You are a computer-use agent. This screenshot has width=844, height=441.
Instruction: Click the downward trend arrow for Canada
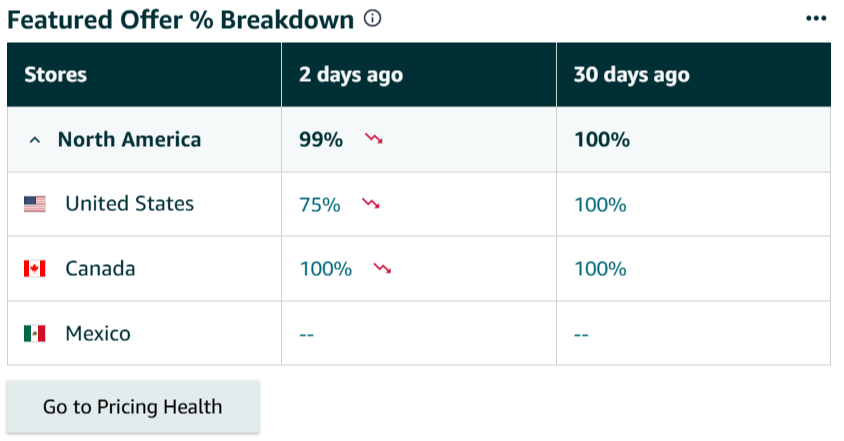click(x=382, y=268)
